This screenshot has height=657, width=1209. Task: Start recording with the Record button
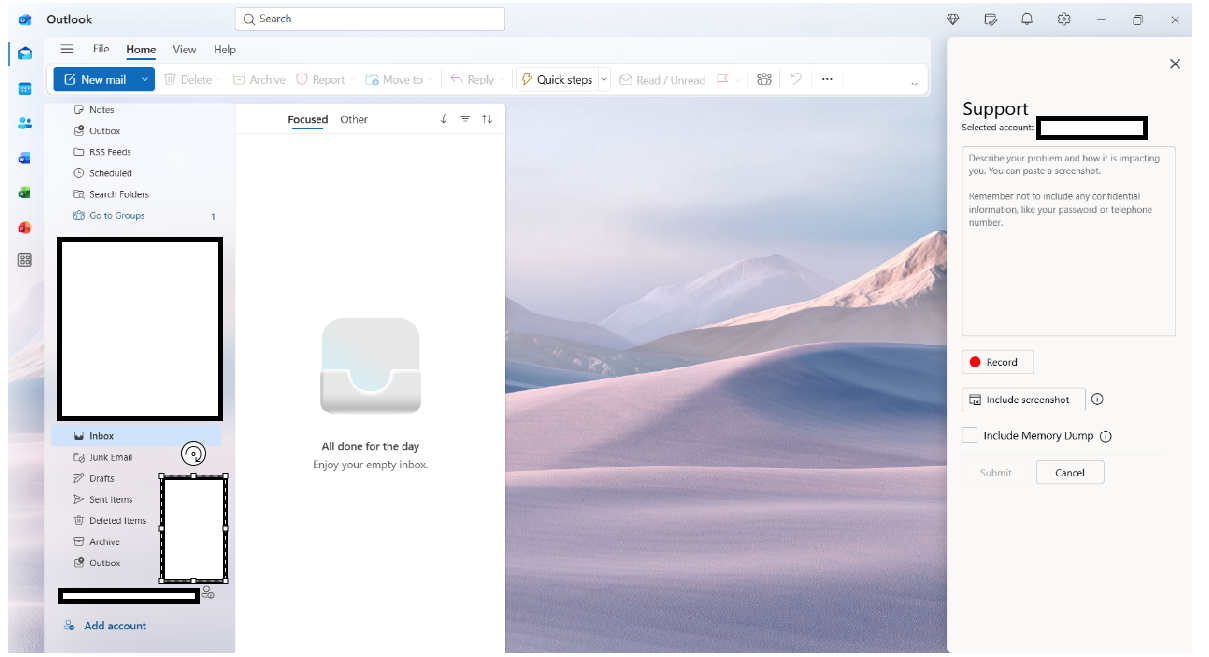[x=997, y=362]
